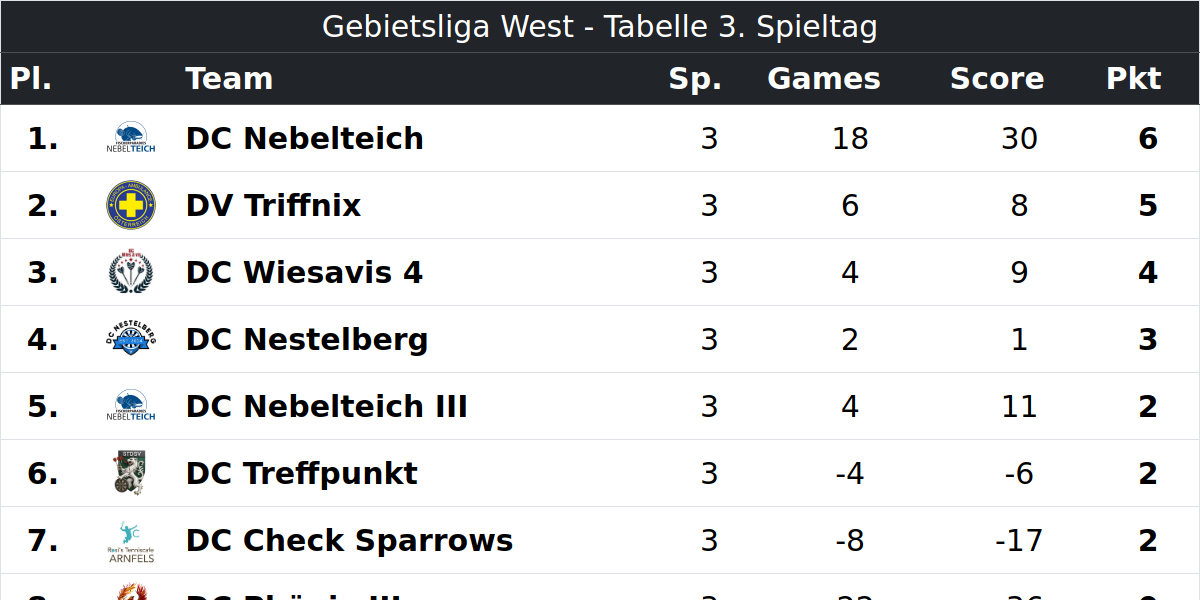Click the DC Check Sparrows Arnfels logo
The image size is (1200, 600).
131,540
